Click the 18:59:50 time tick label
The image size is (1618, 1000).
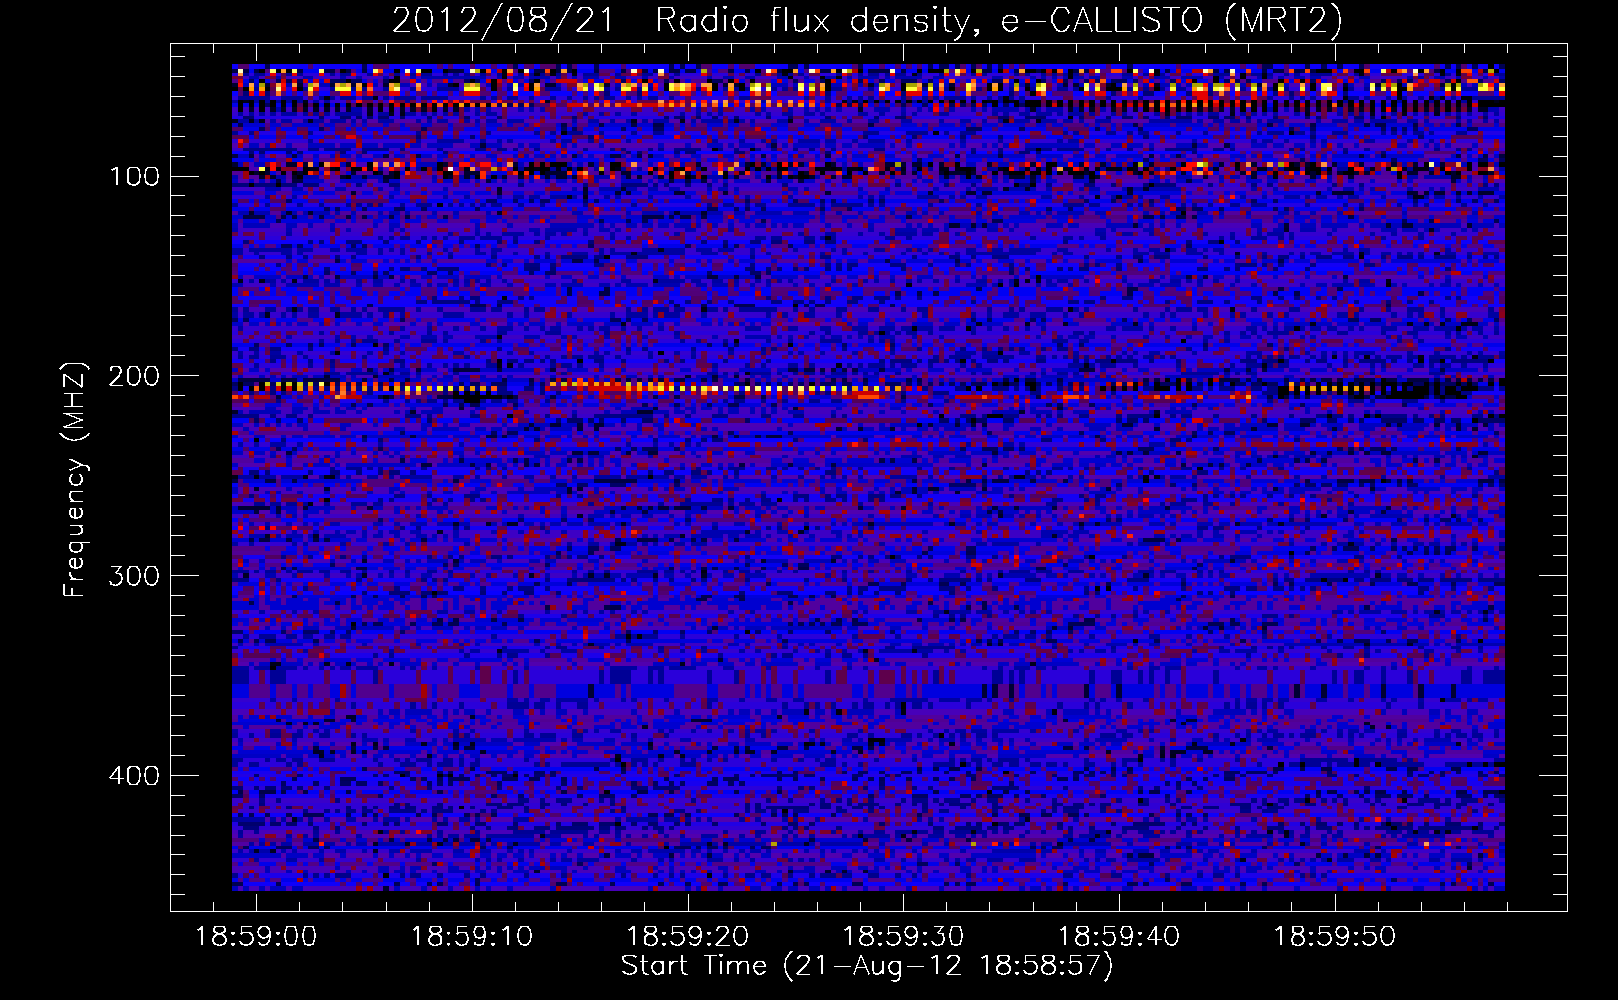point(1334,937)
